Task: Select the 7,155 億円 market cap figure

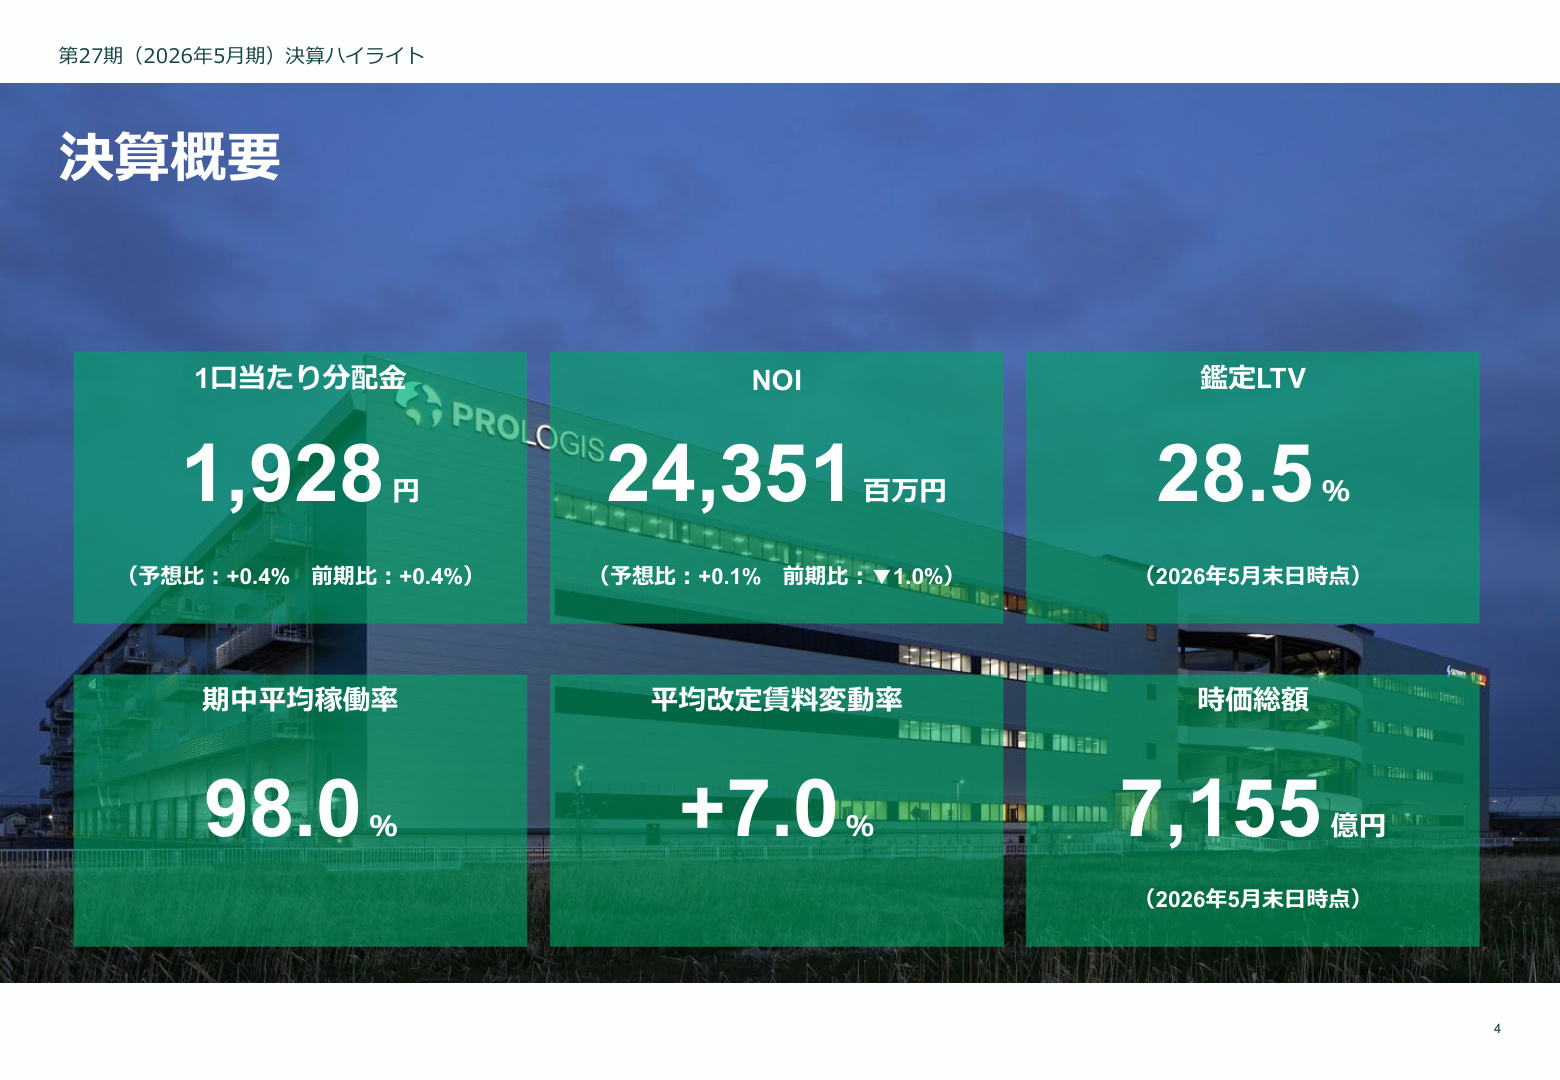Action: (1253, 809)
